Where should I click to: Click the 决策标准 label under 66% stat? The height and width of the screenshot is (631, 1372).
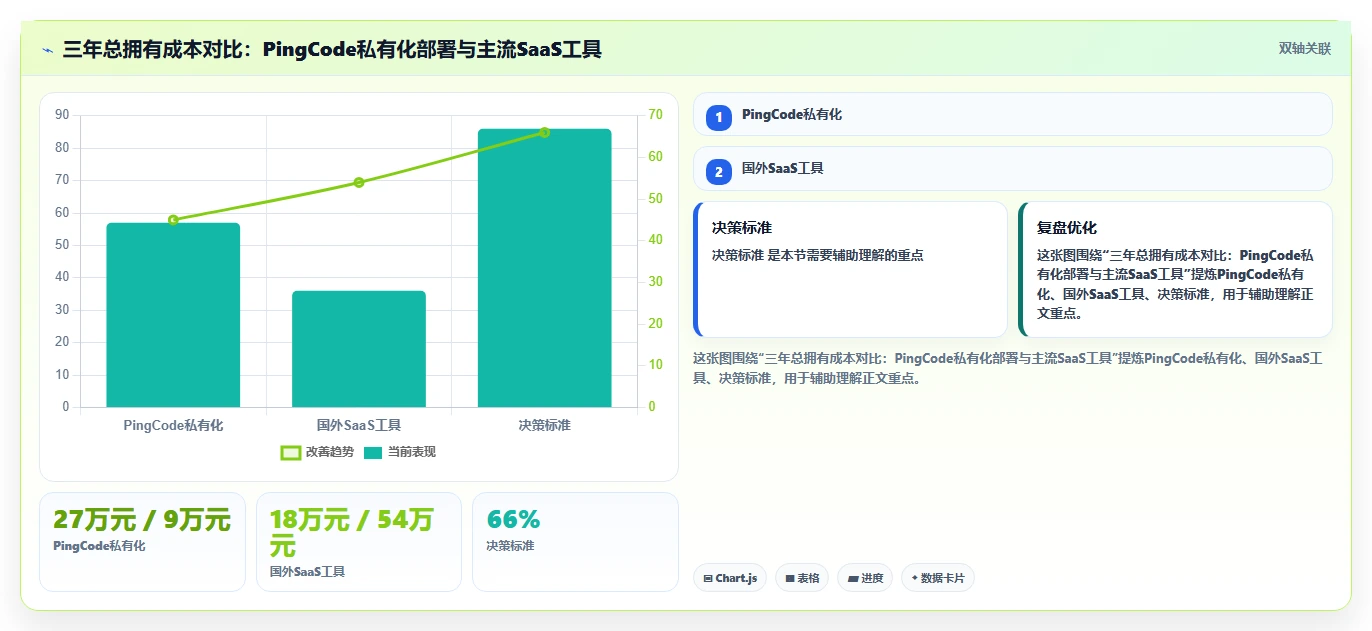point(510,546)
